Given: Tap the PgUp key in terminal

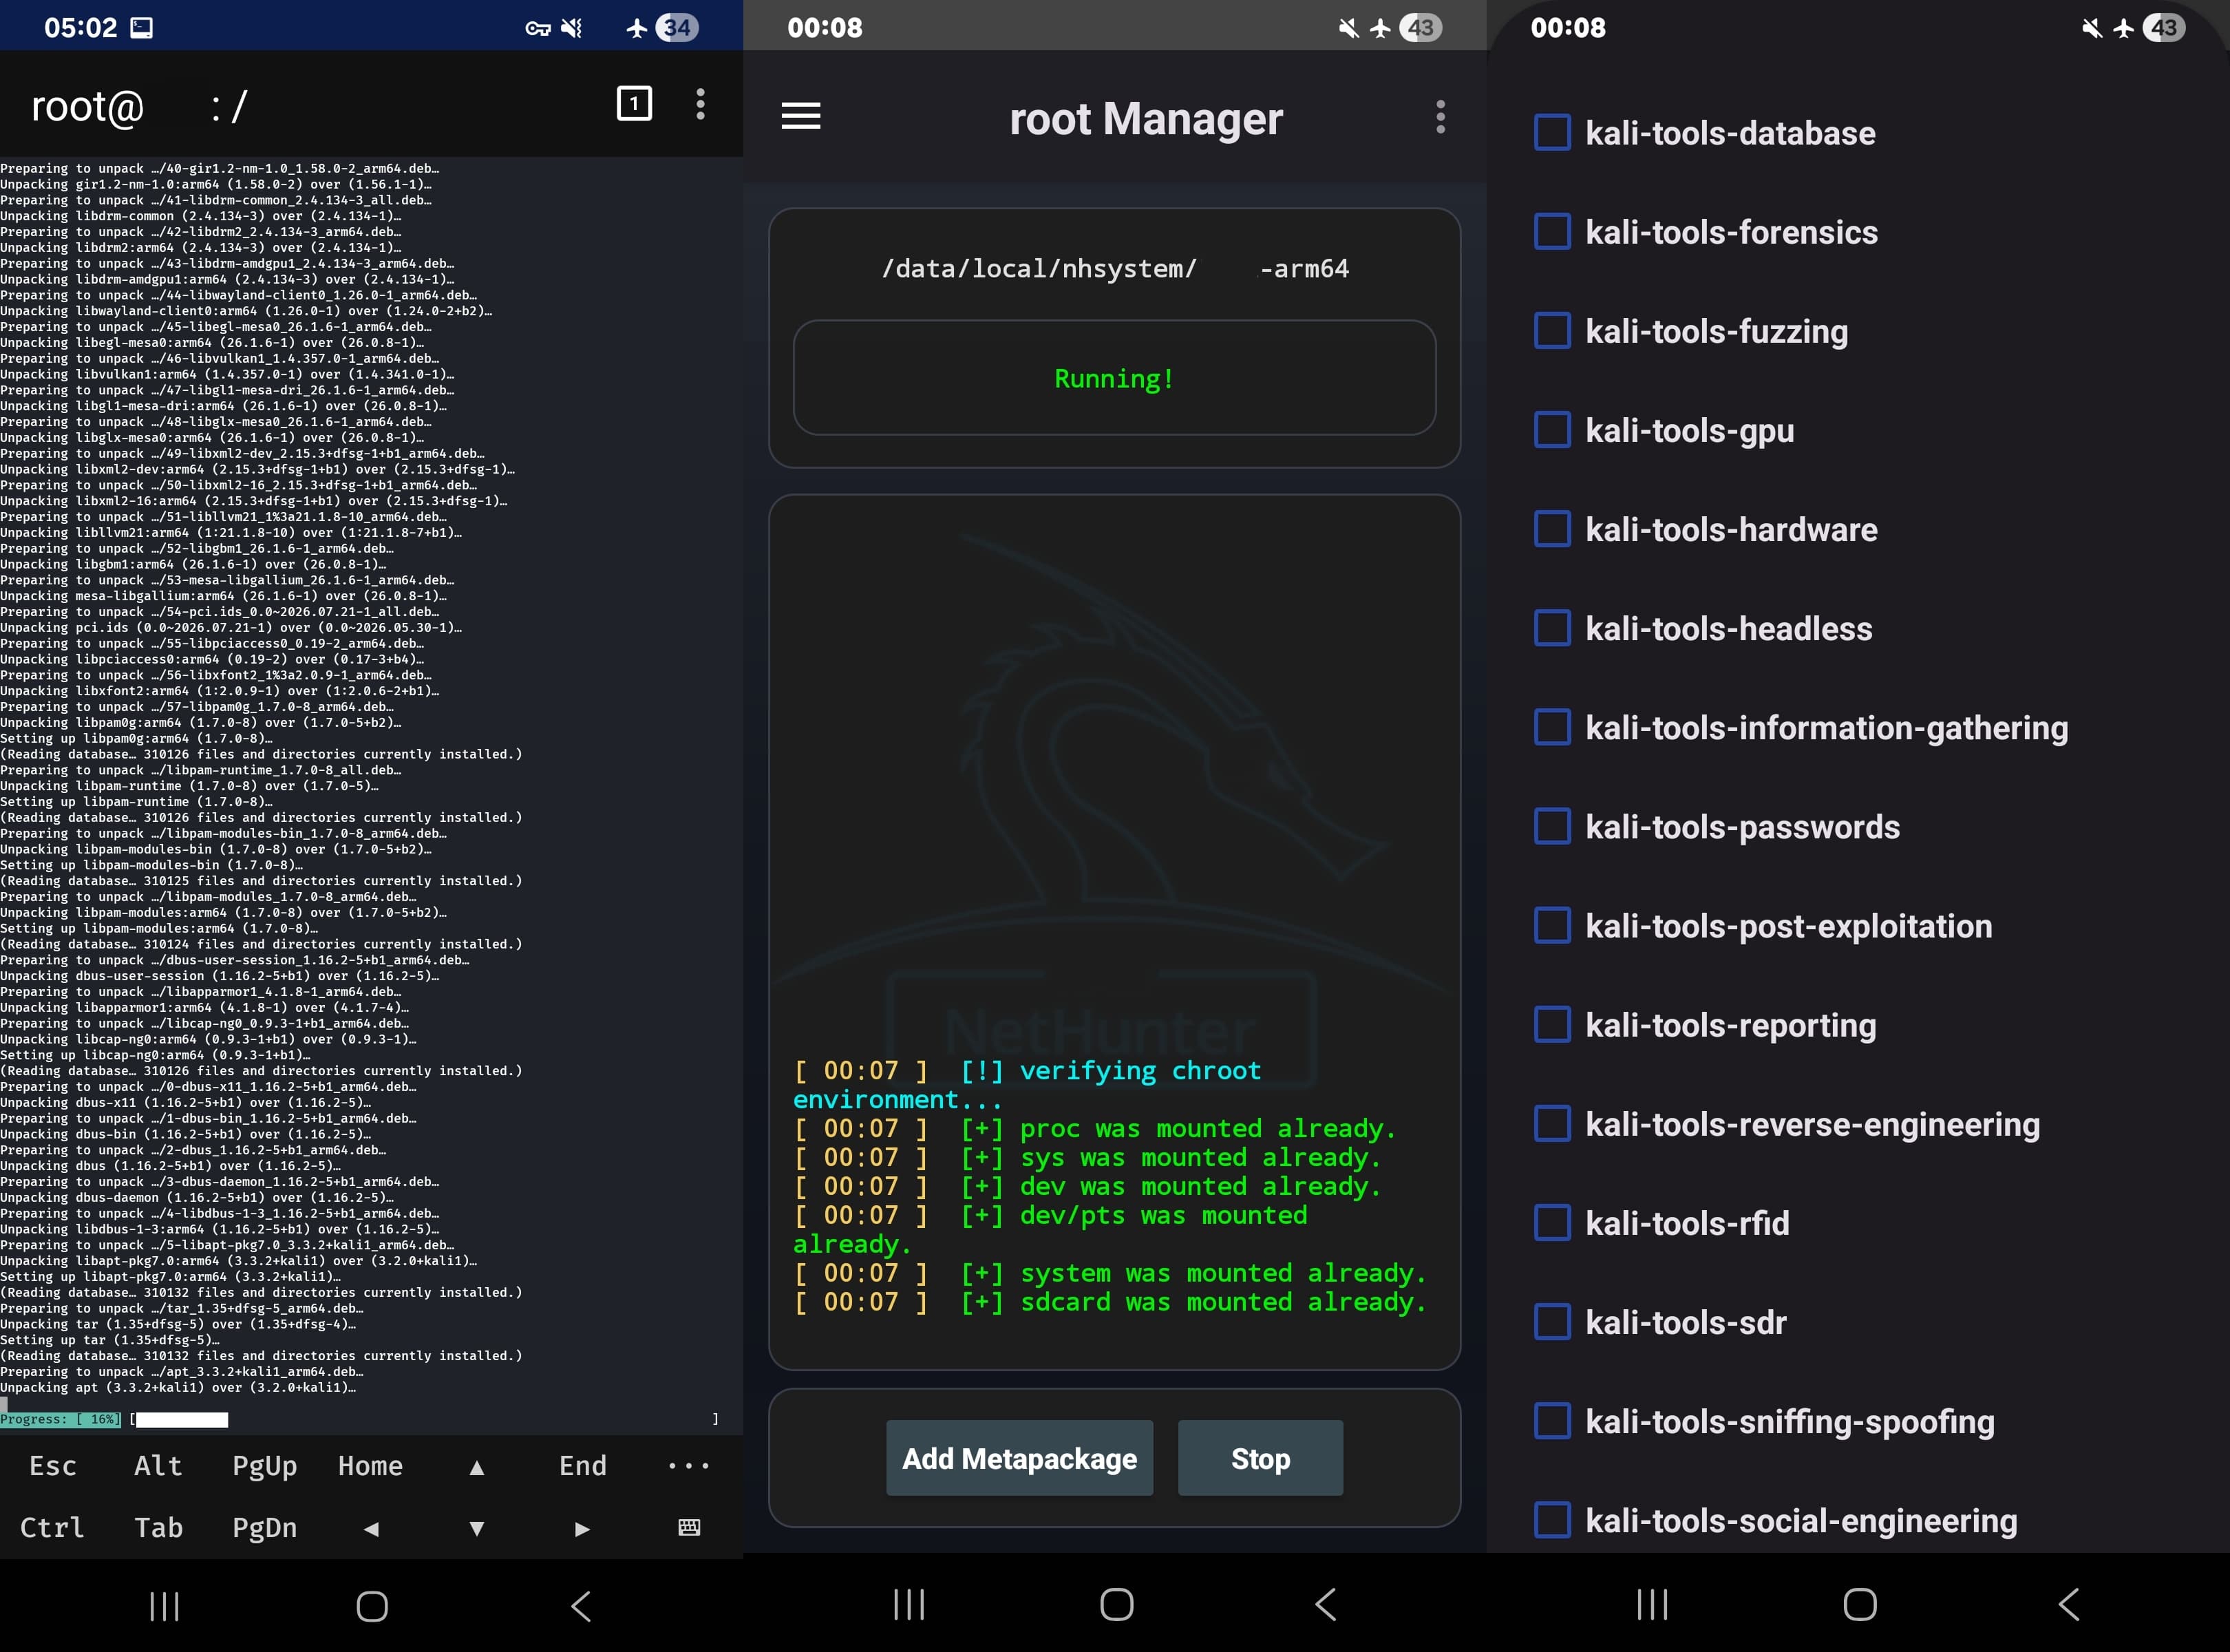Looking at the screenshot, I should click(264, 1466).
